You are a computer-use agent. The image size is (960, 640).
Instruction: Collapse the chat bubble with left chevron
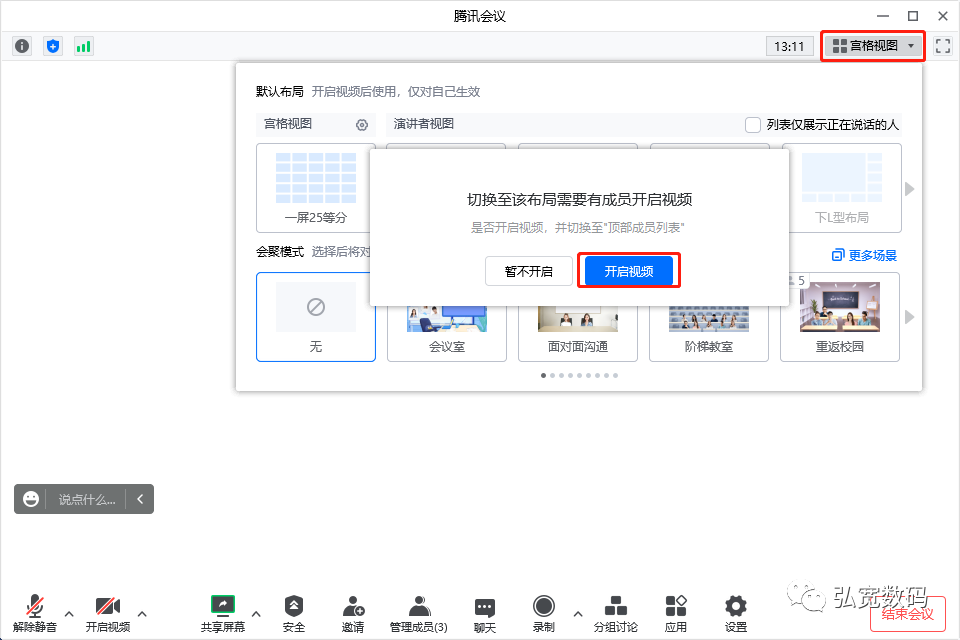pyautogui.click(x=140, y=499)
